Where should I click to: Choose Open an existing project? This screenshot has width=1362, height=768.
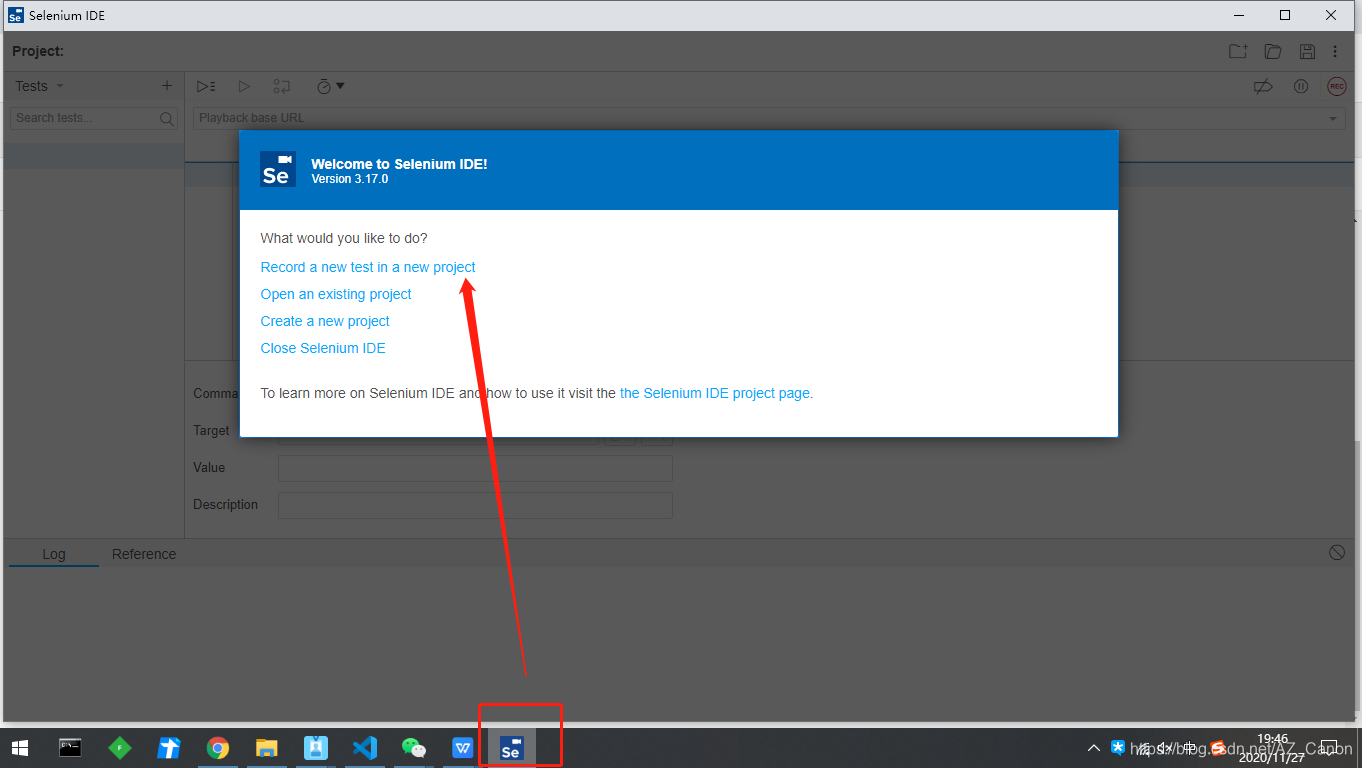(336, 294)
